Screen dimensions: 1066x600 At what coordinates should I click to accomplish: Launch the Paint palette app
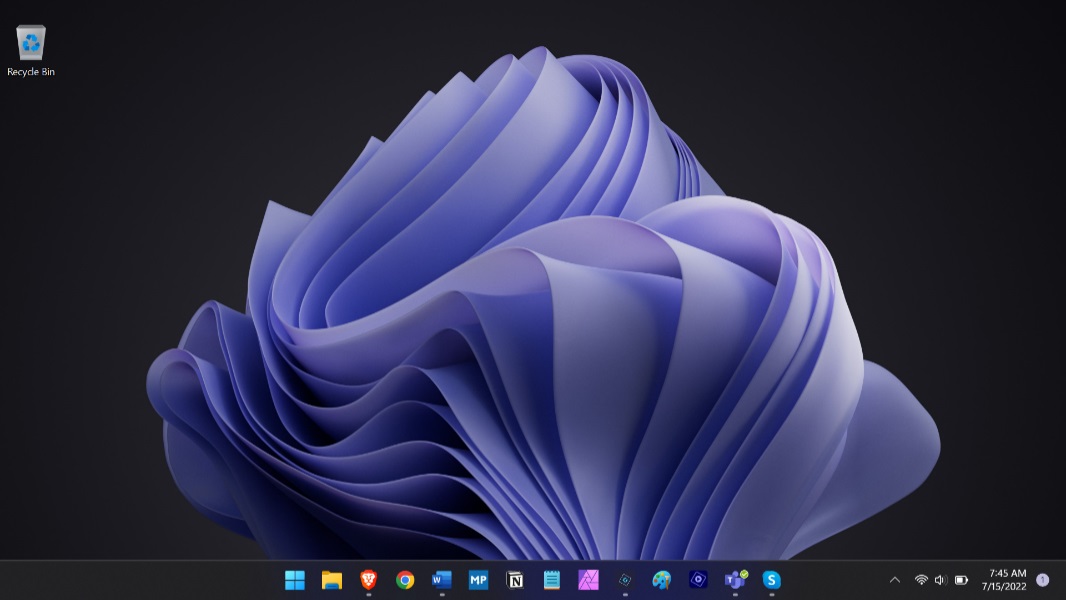click(661, 580)
